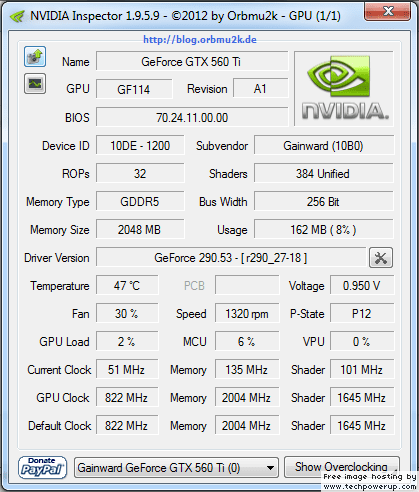
Task: Close the NVIDIA Inspector window
Action: (387, 12)
